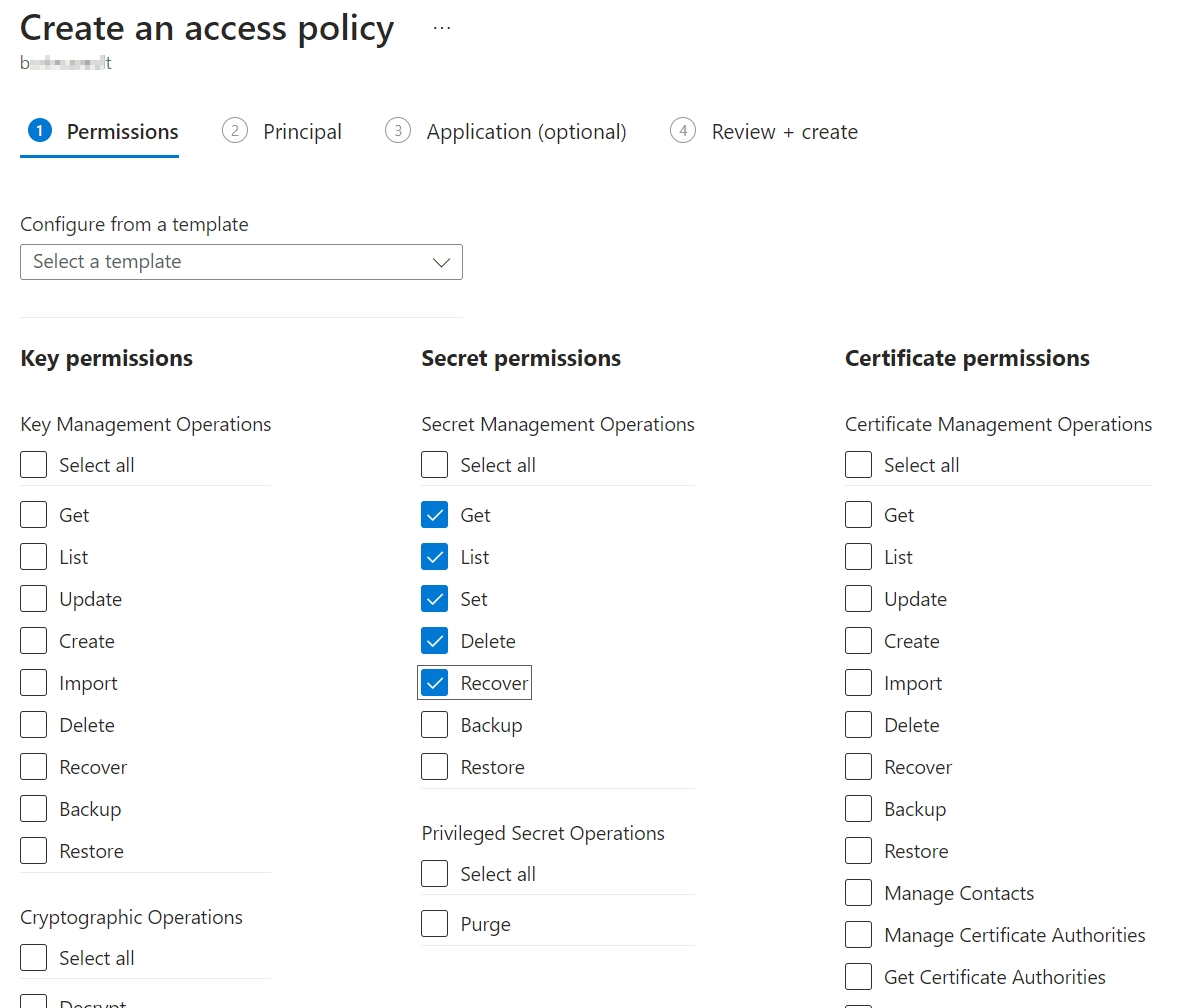Viewport: 1188px width, 1008px height.
Task: Check the Key permissions Delete box
Action: [x=33, y=725]
